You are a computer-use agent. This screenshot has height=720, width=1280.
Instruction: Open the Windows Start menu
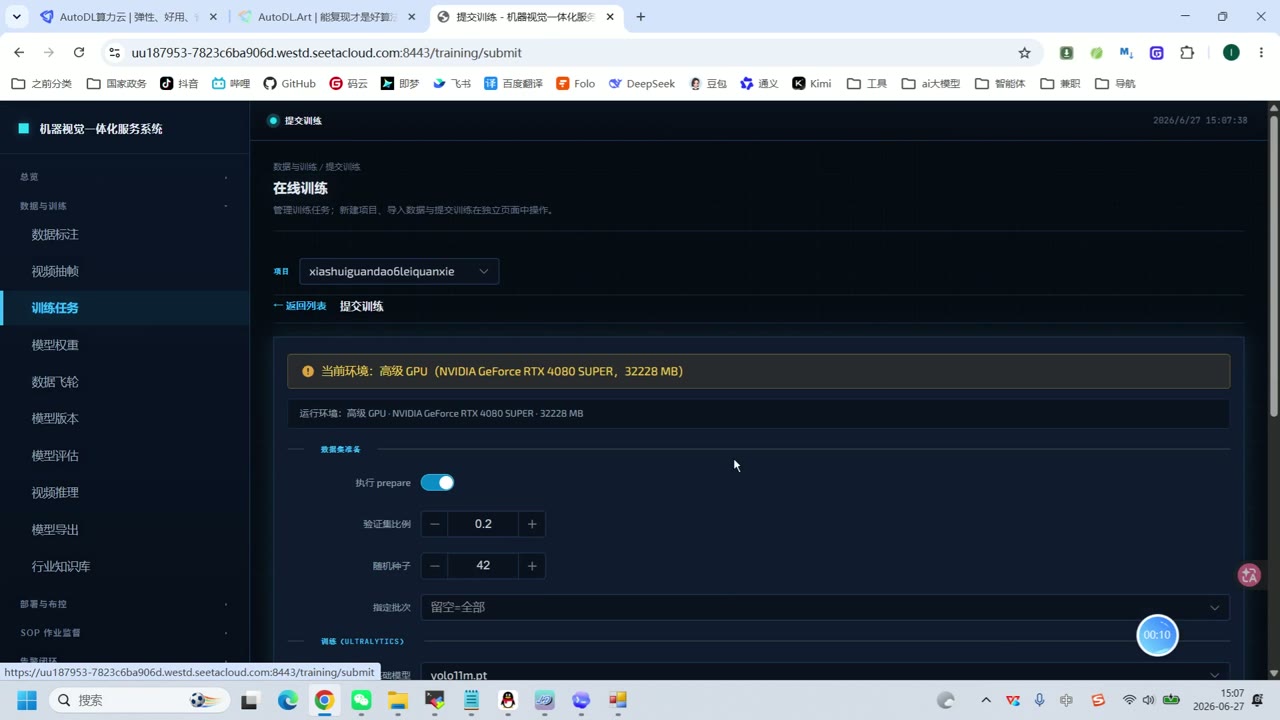(26, 700)
